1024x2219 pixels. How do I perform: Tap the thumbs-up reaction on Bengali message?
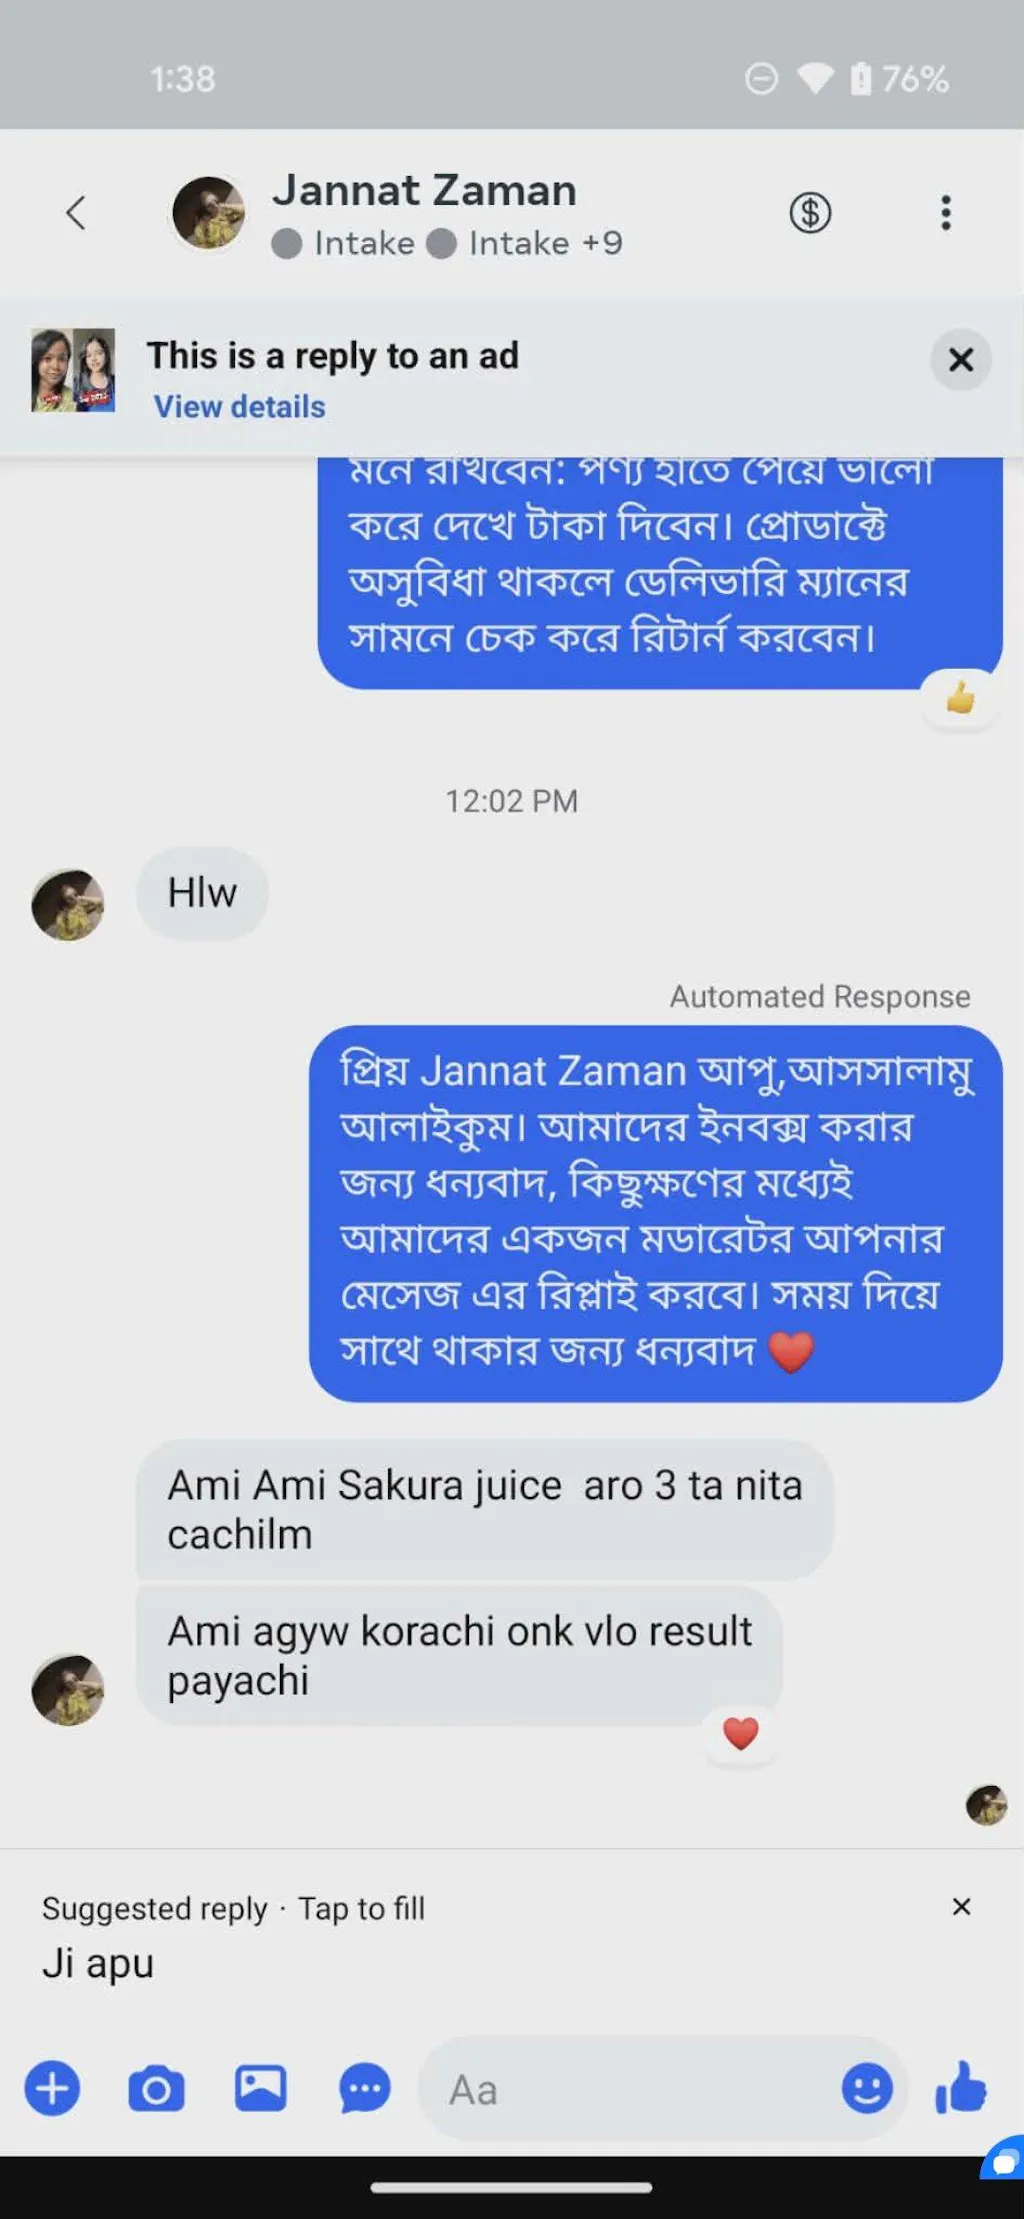coord(960,697)
